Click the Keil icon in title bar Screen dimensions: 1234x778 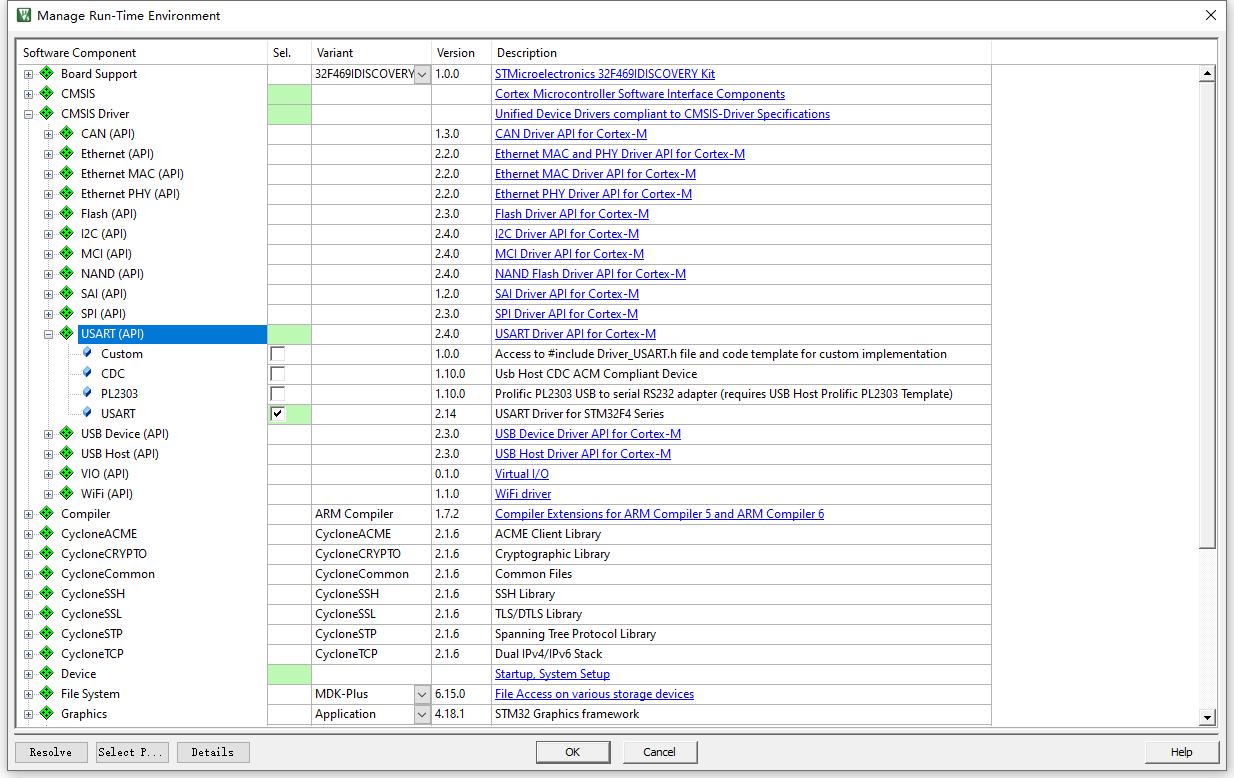point(24,15)
